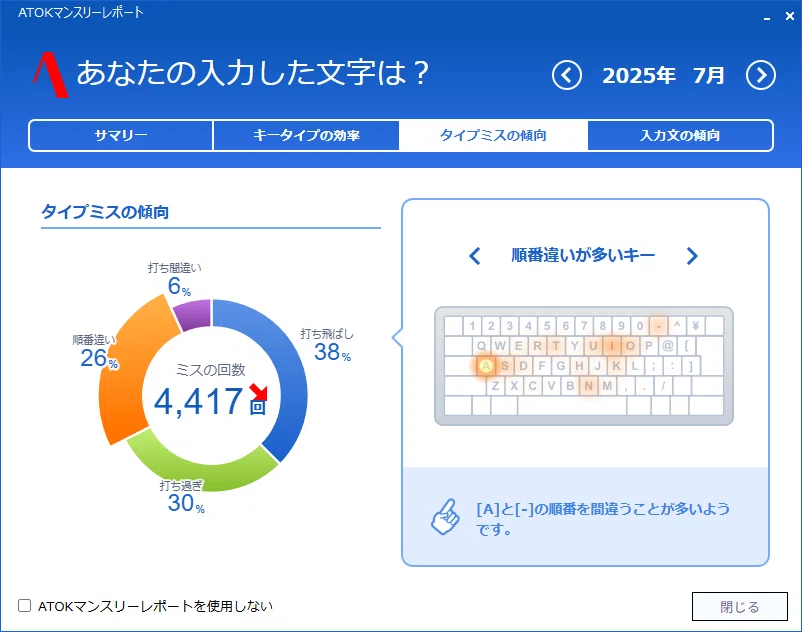Close the ATOK report window with X
This screenshot has height=632, width=802.
[790, 16]
